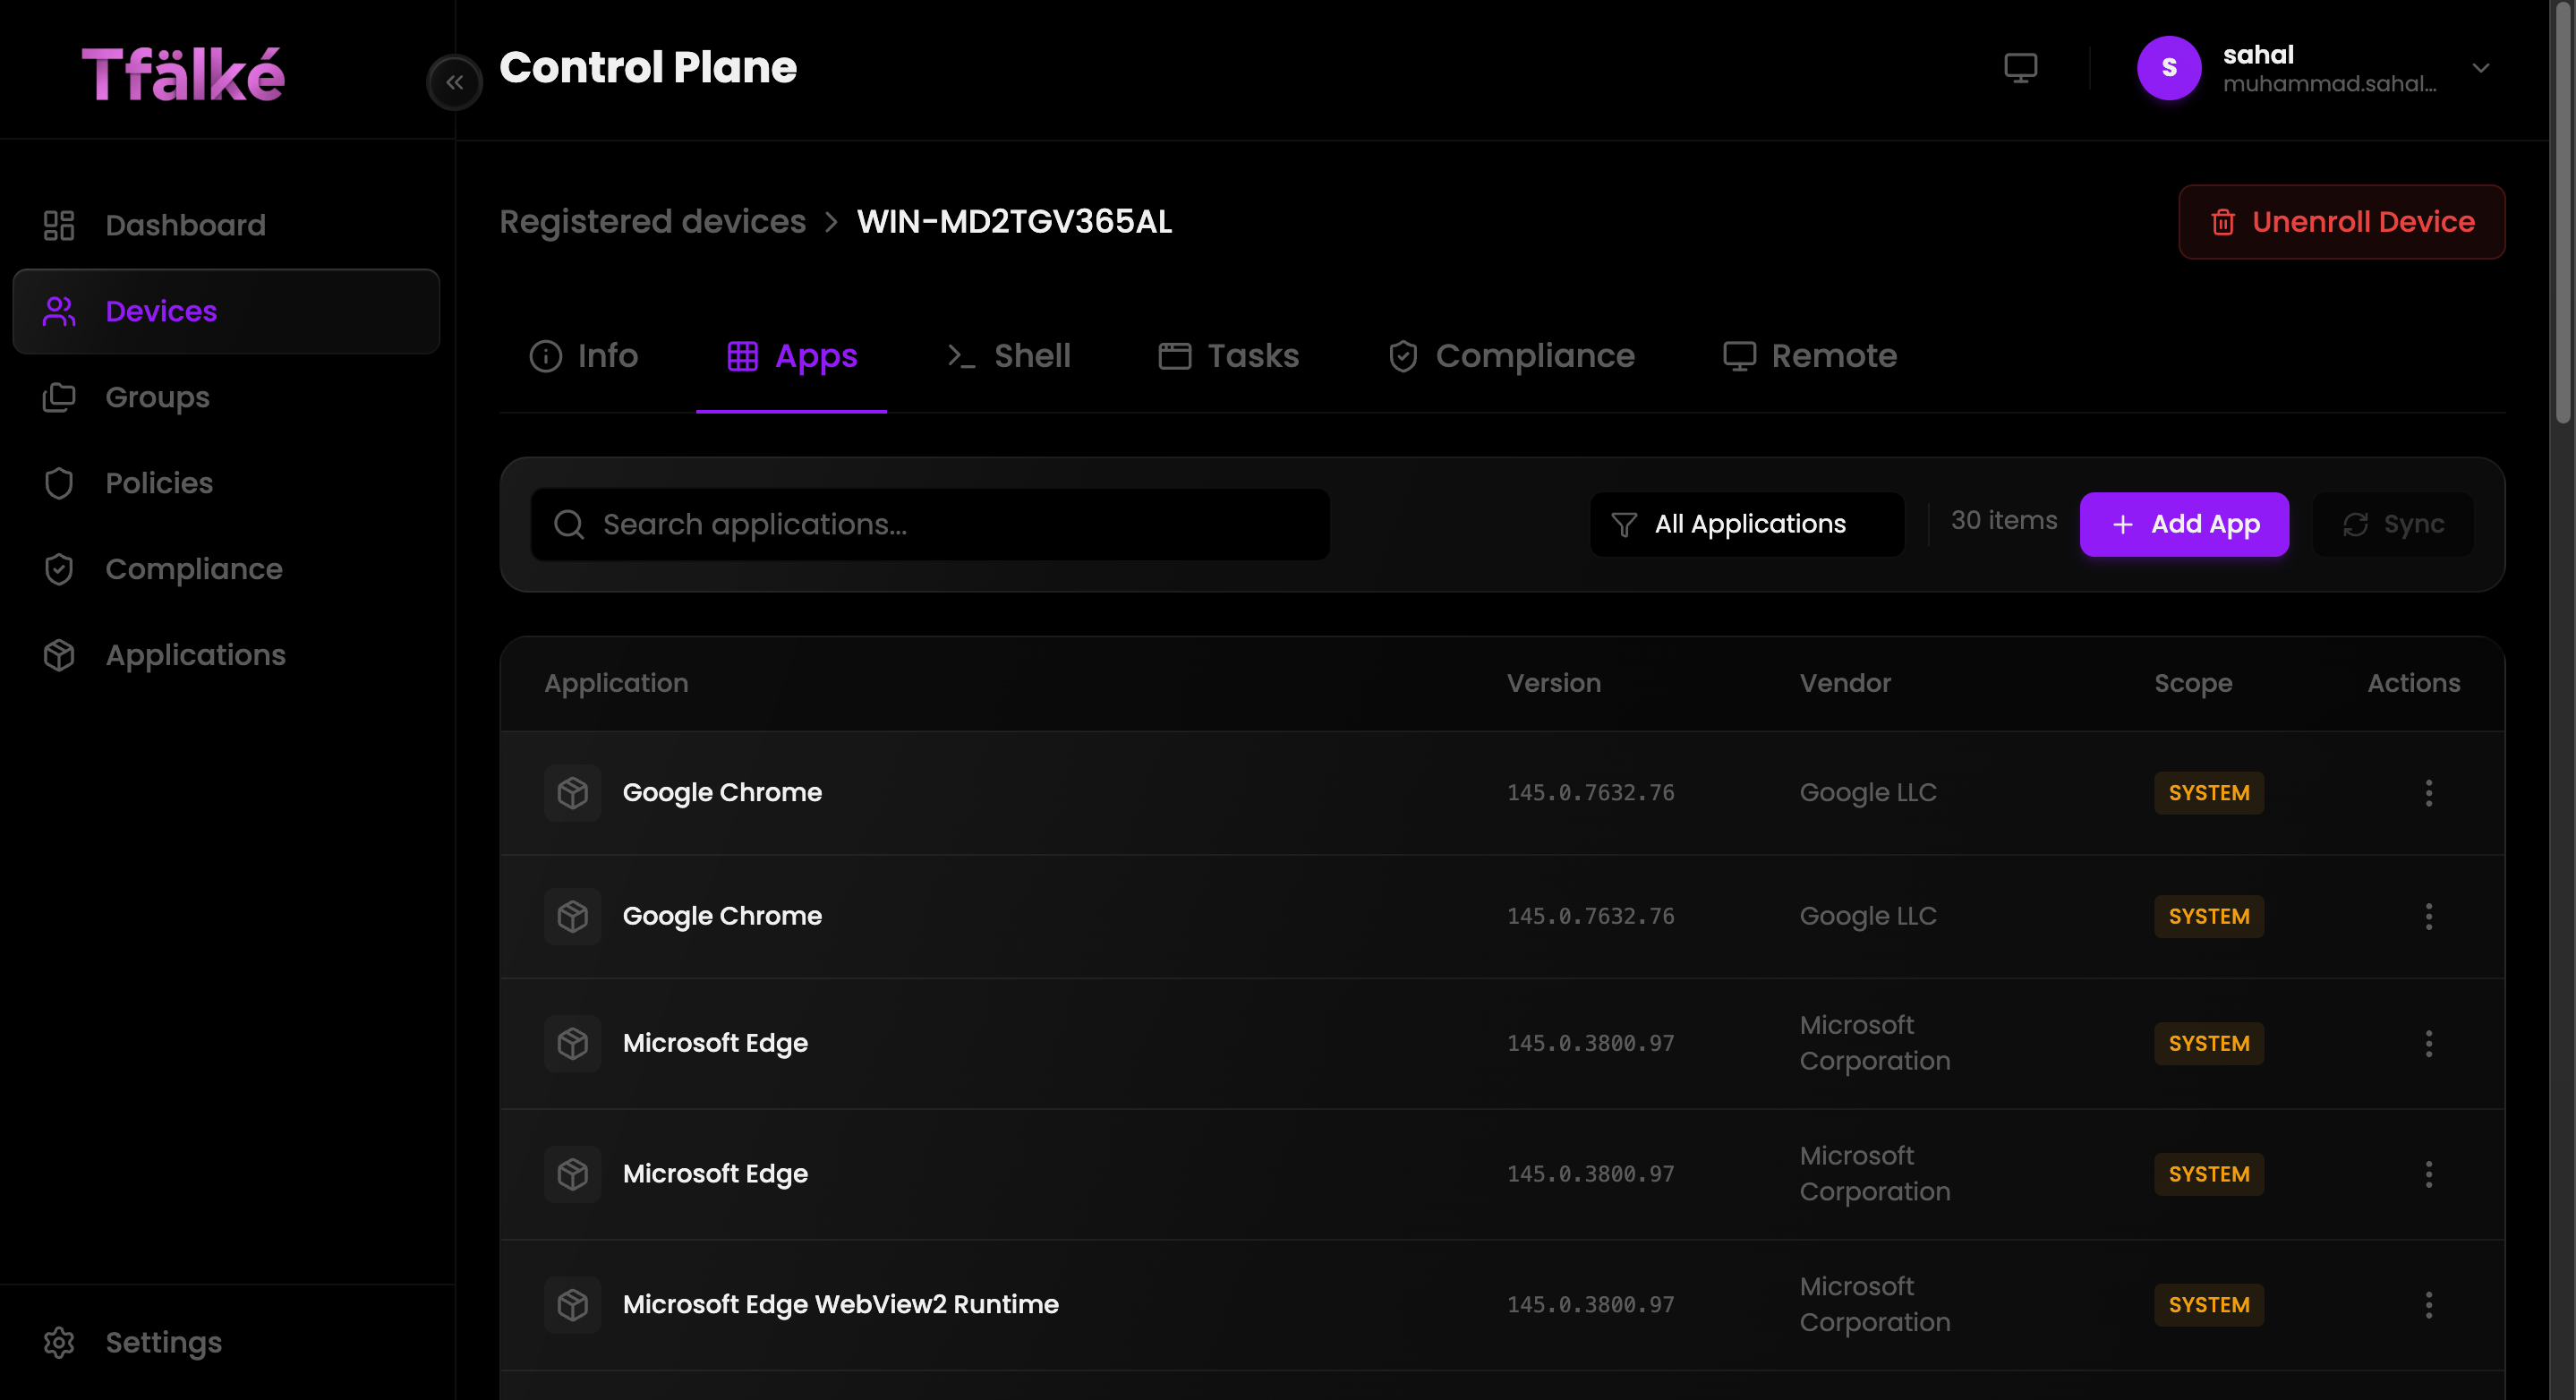The width and height of the screenshot is (2576, 1400).
Task: Open the Remote tab
Action: pyautogui.click(x=1810, y=356)
